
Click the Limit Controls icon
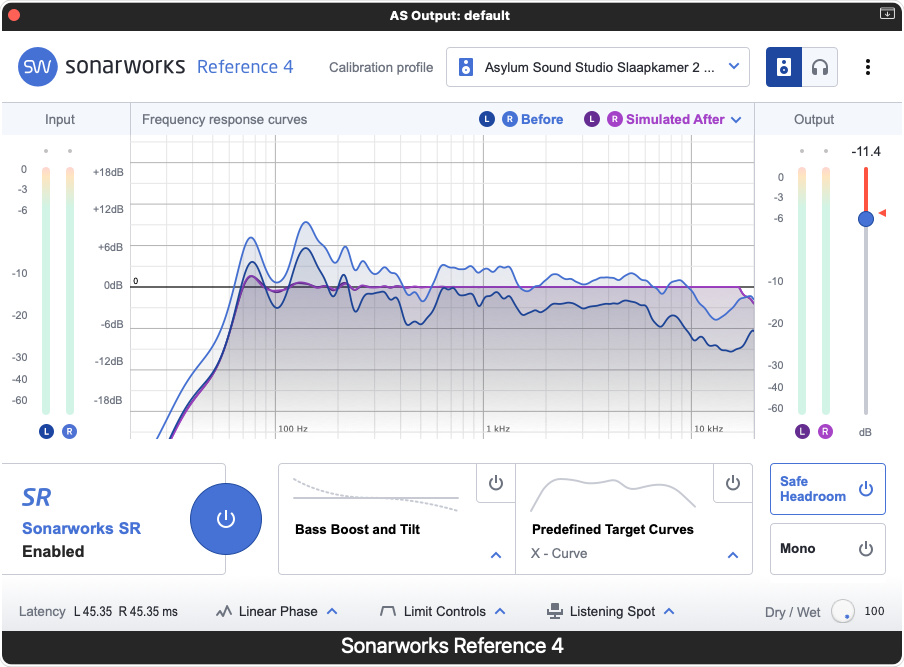(388, 611)
